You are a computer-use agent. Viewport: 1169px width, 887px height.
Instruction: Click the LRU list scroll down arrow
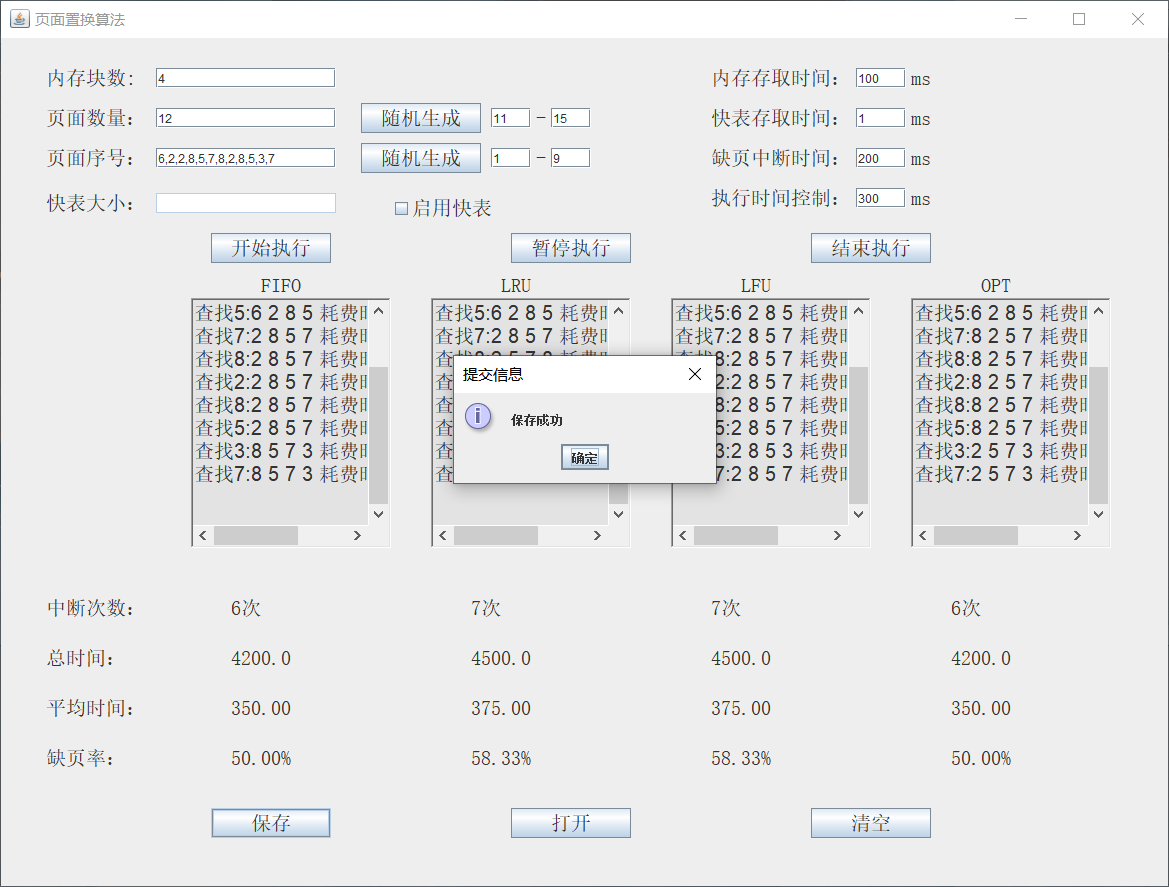pyautogui.click(x=619, y=514)
